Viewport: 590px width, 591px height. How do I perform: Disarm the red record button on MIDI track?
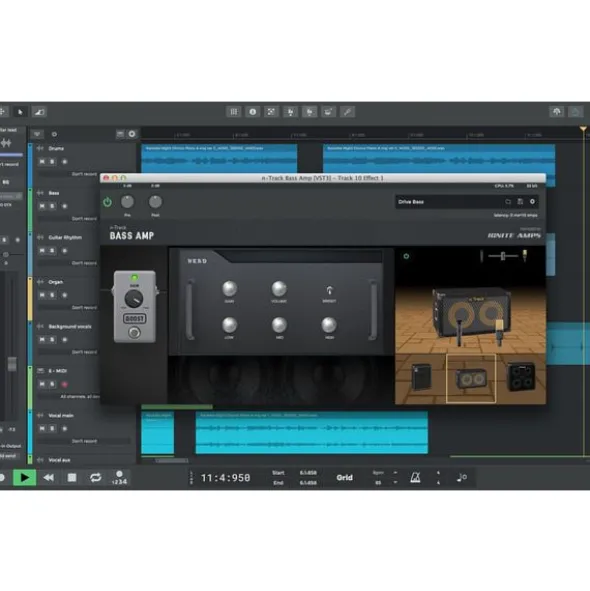pyautogui.click(x=64, y=384)
